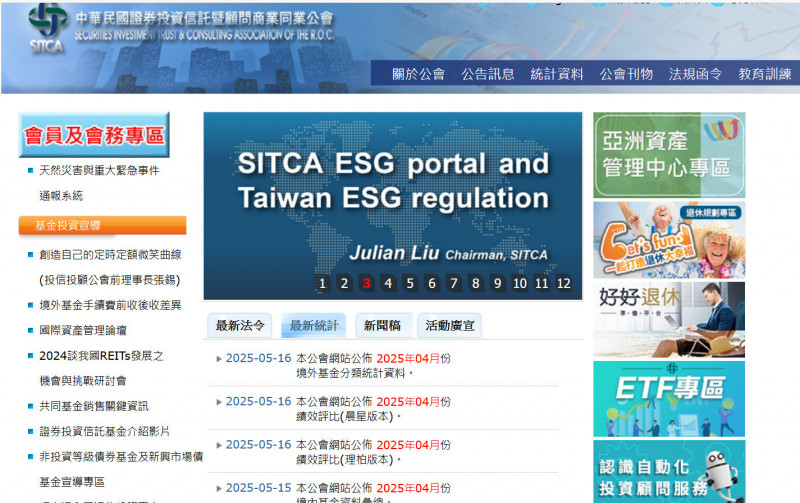Open the 法規函令 menu
The height and width of the screenshot is (503, 800).
(x=695, y=74)
